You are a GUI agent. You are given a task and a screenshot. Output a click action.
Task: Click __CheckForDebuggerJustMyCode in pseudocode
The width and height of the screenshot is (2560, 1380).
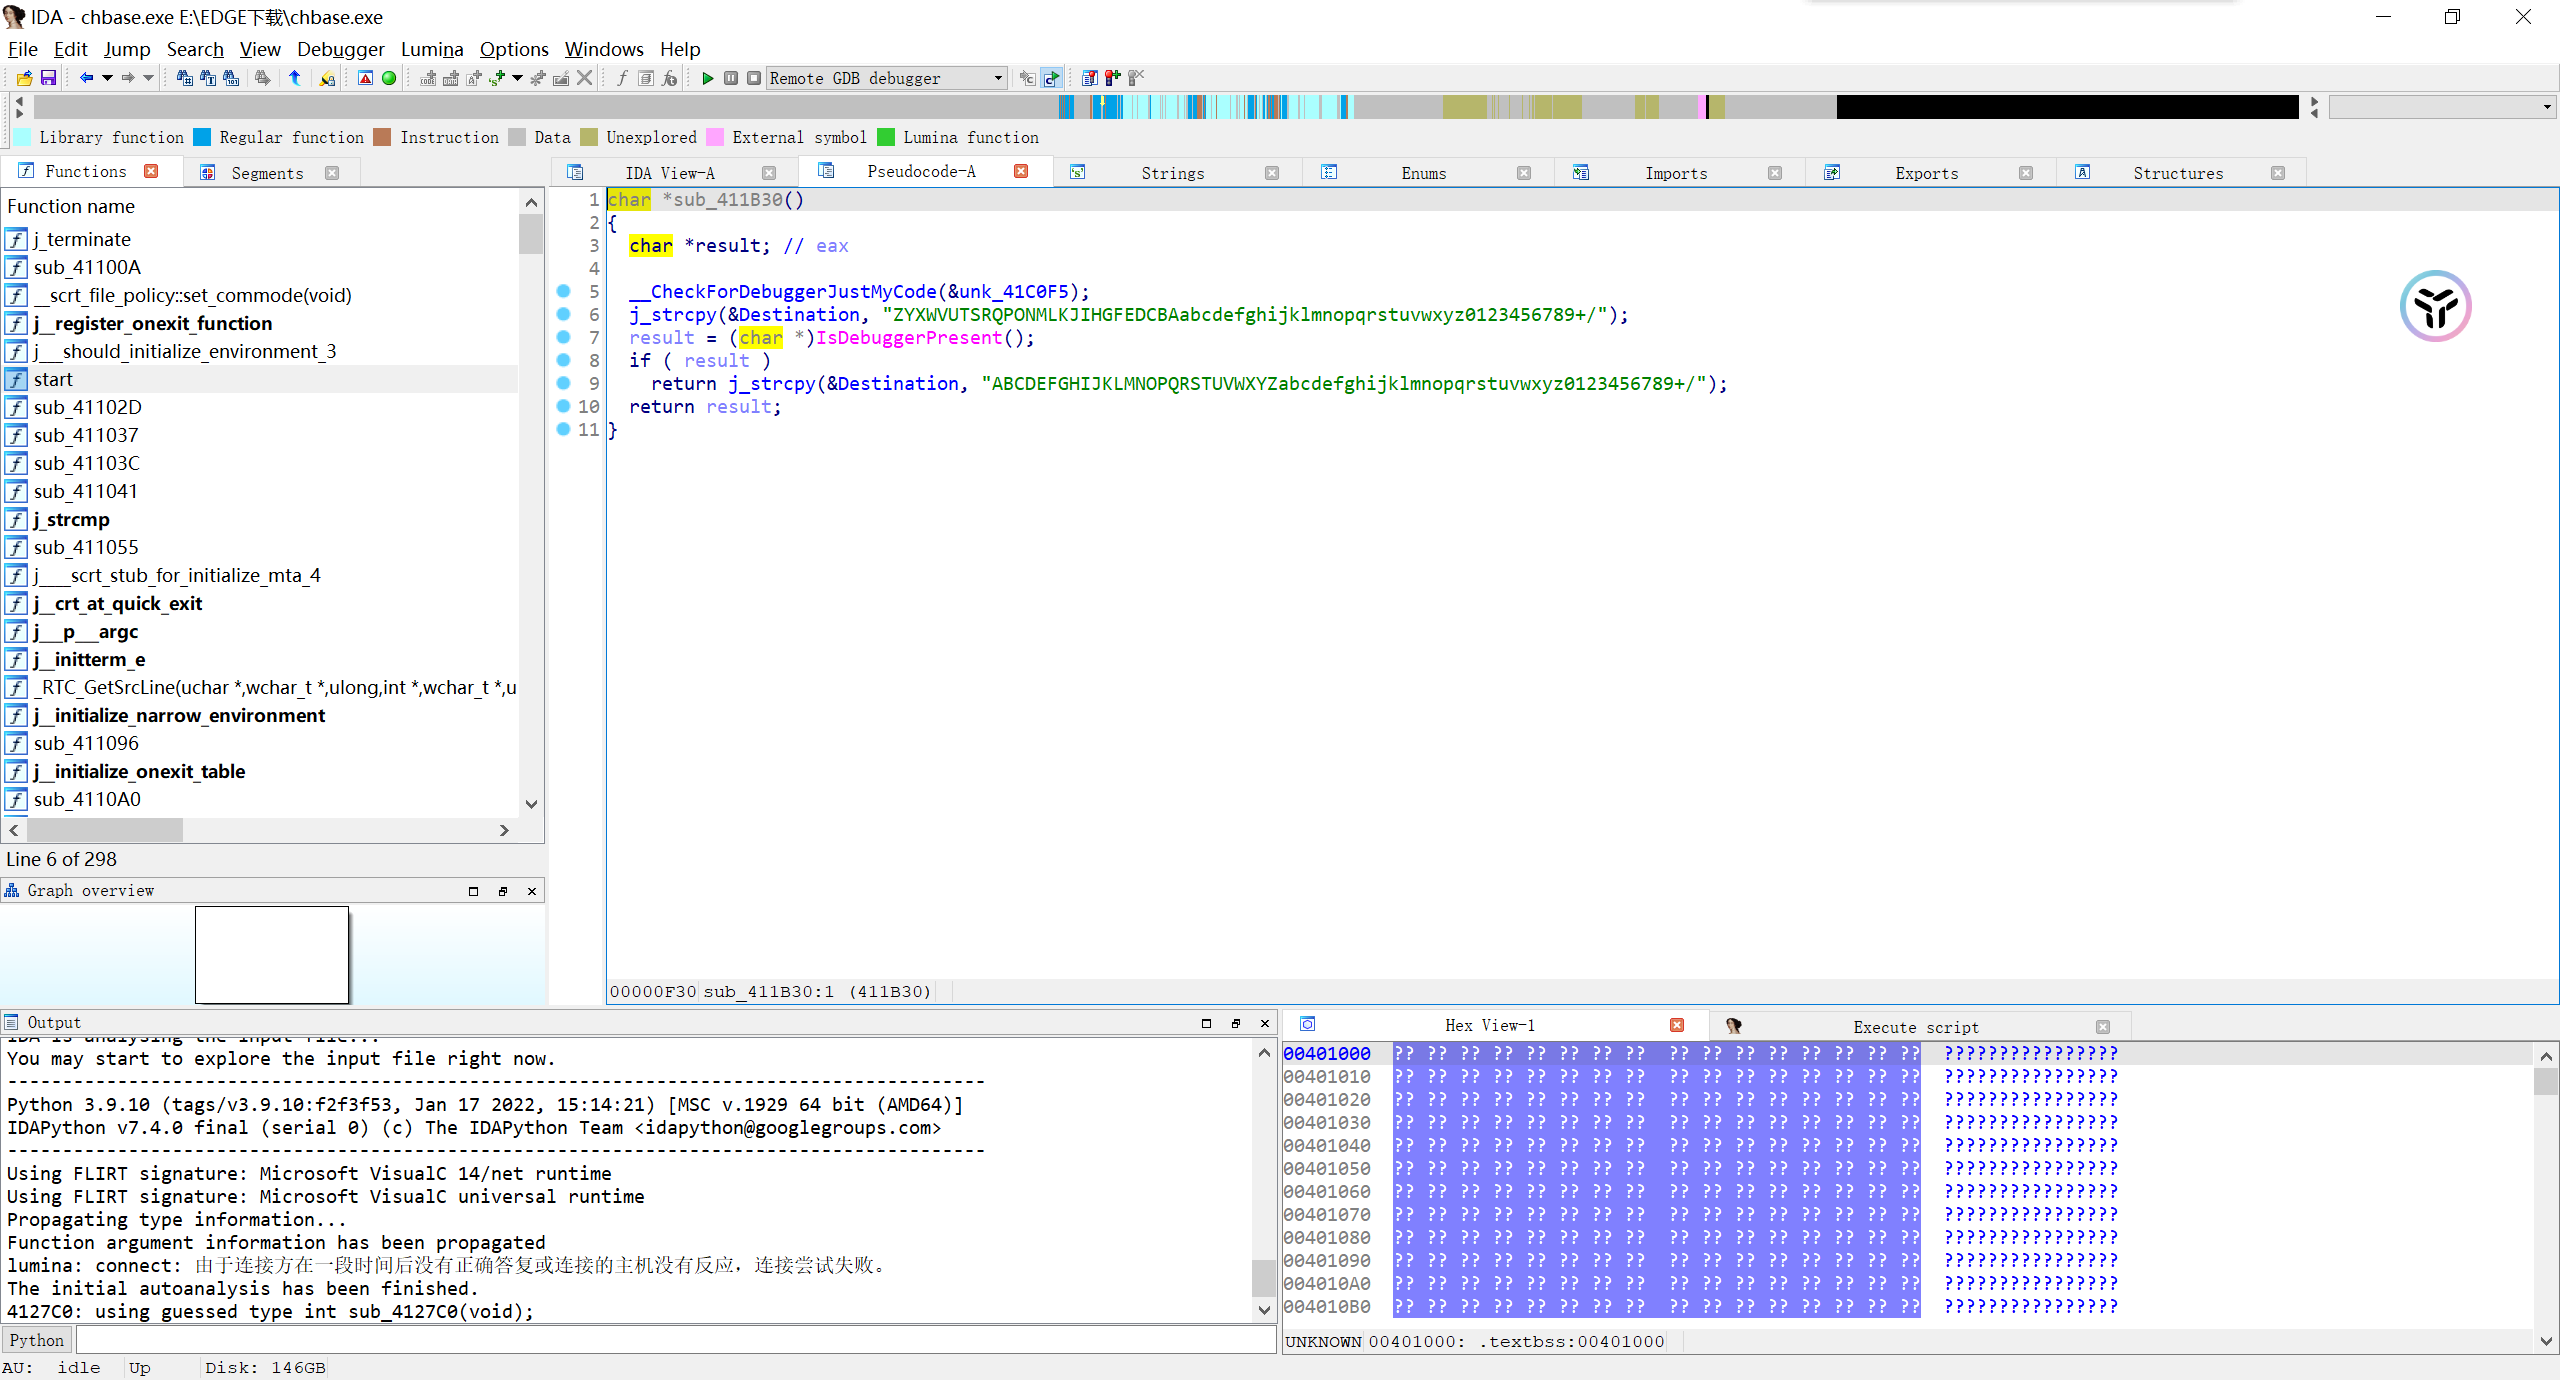(783, 292)
